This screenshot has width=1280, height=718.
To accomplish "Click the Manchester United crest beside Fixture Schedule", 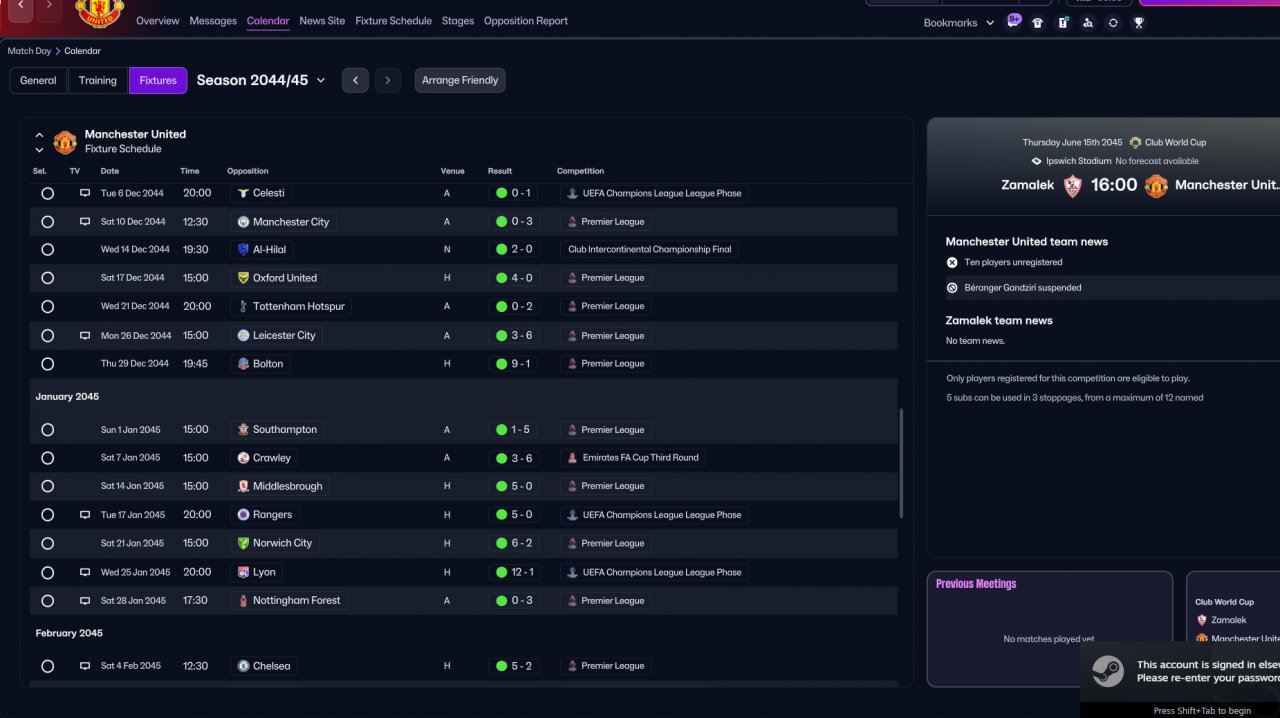I will (65, 142).
